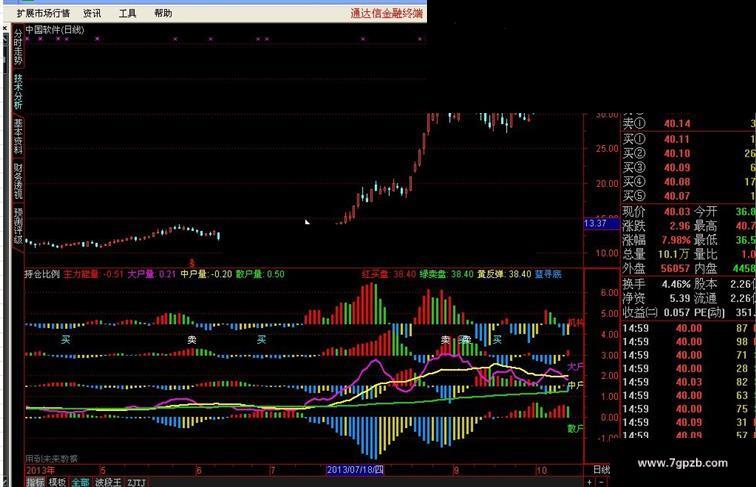This screenshot has width=756, height=487.
Task: Click the 买② price 40.10
Action: point(676,154)
